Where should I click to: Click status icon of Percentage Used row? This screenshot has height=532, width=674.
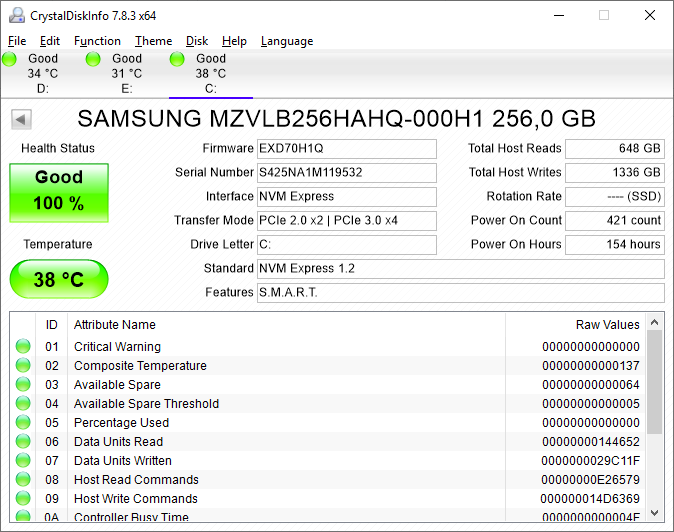click(23, 422)
